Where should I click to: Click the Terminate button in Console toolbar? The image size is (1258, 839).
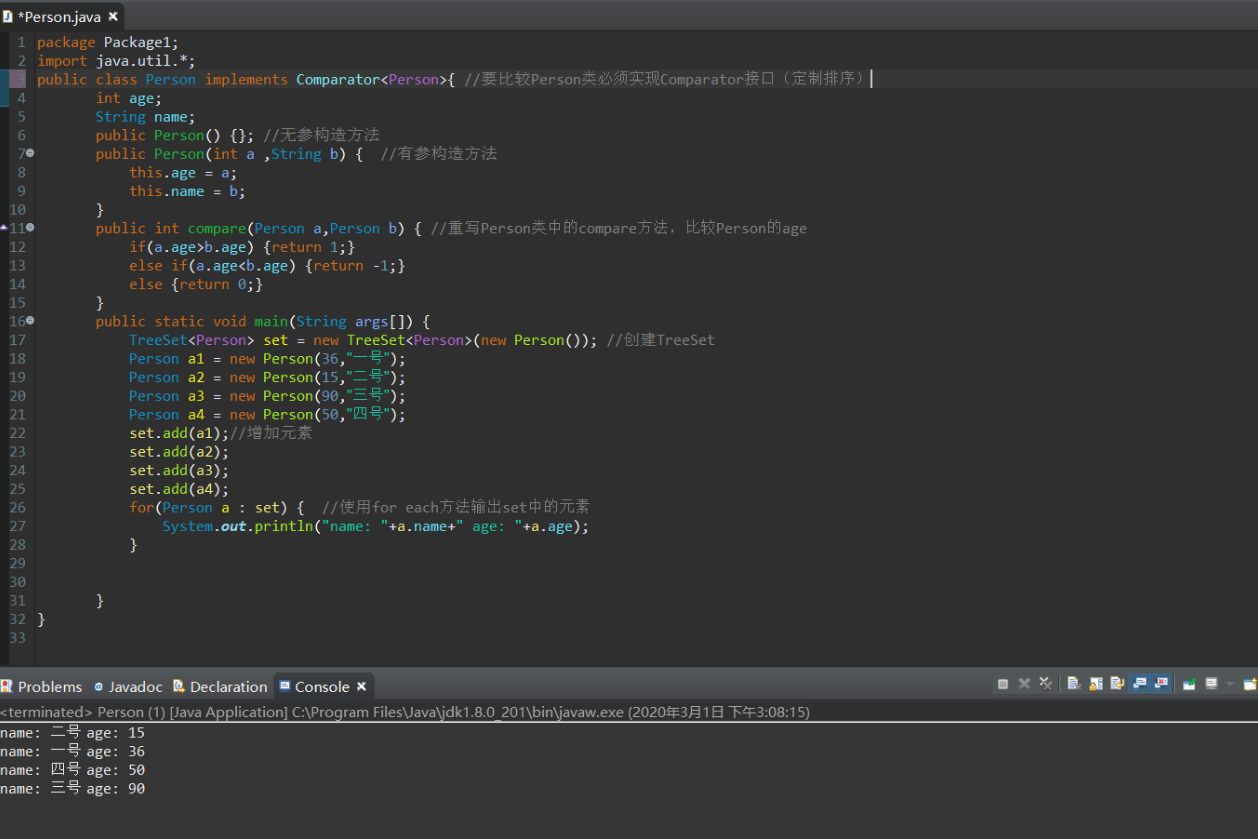click(1003, 684)
